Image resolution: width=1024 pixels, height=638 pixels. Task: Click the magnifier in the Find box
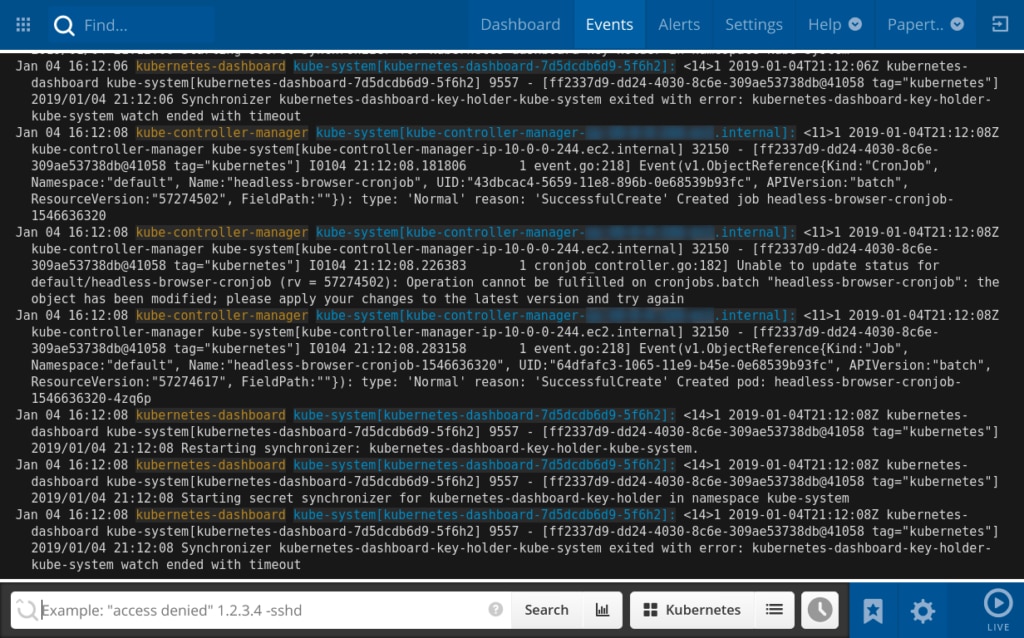coord(64,24)
